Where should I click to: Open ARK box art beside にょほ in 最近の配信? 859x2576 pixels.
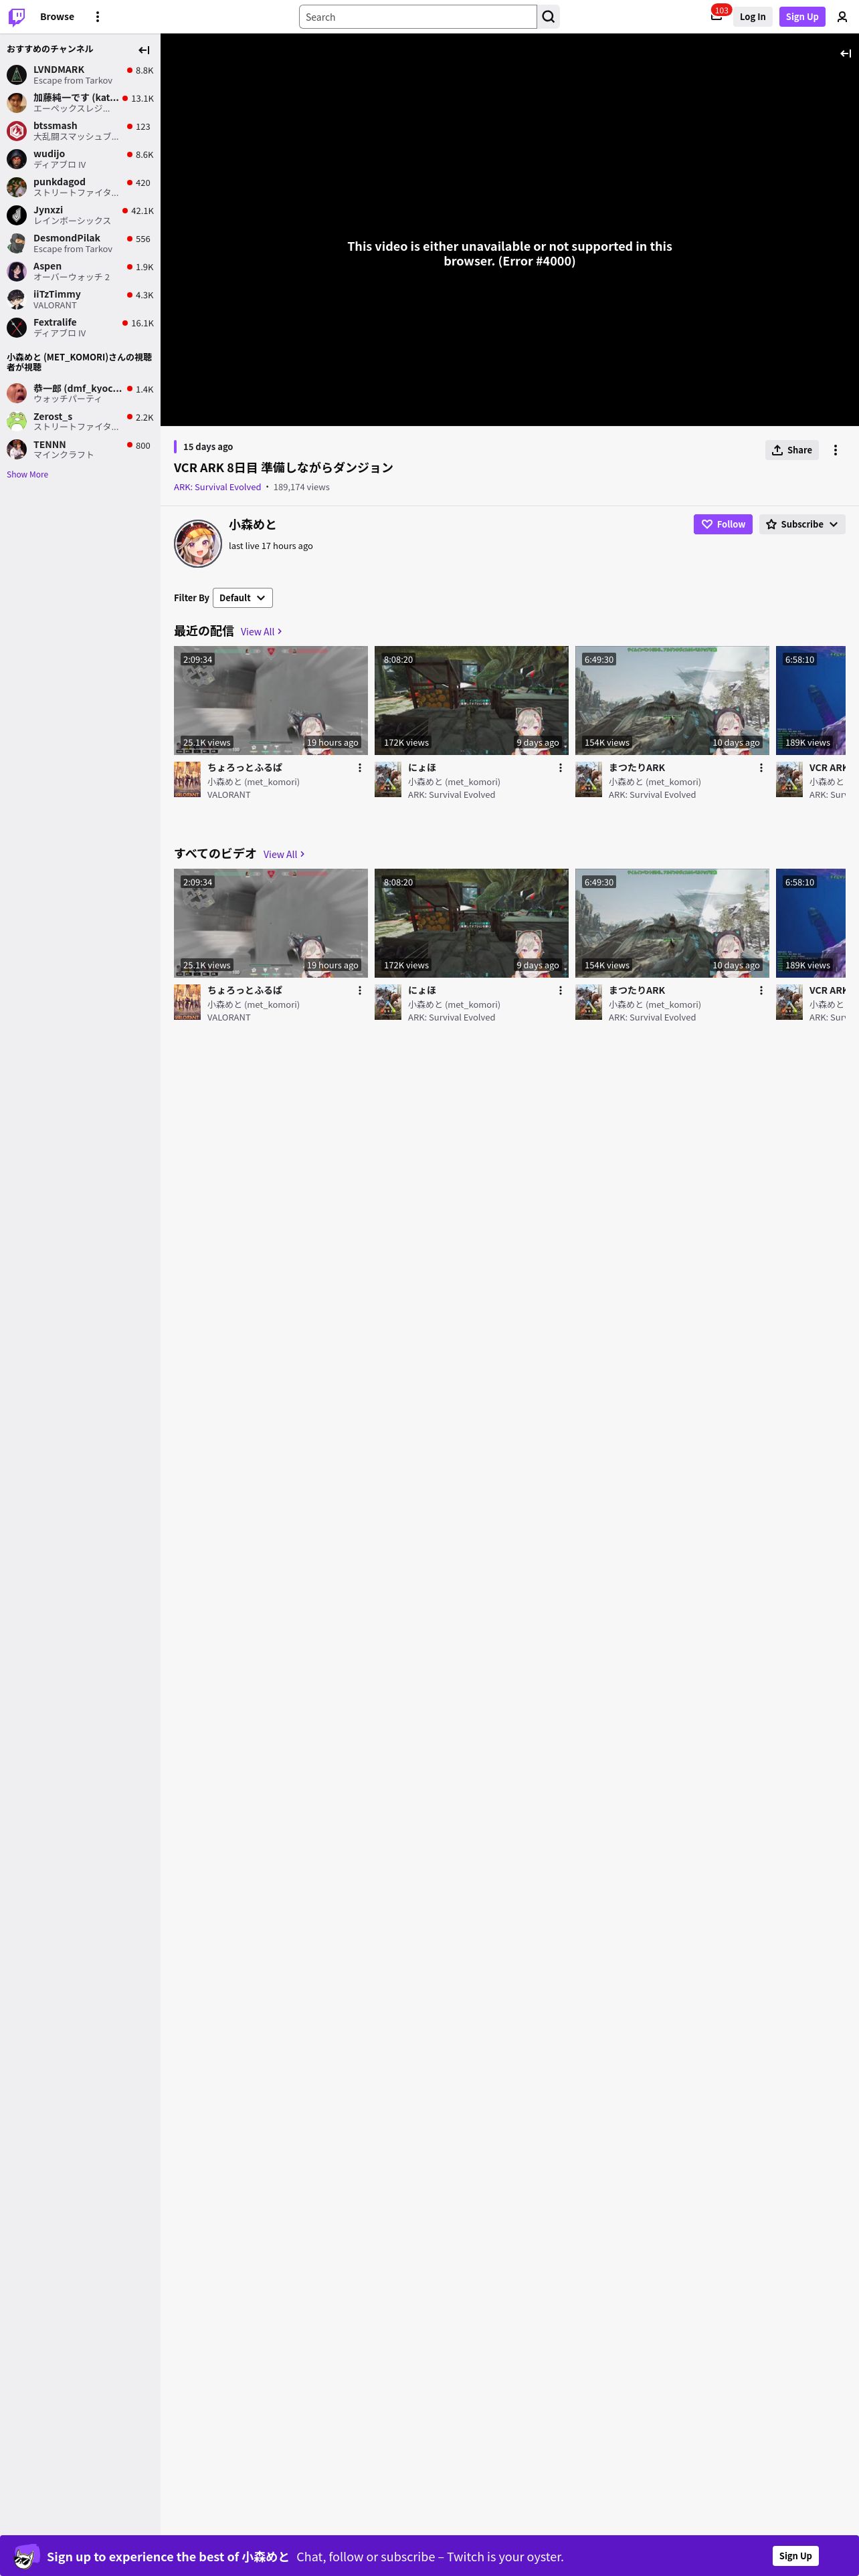click(x=388, y=779)
